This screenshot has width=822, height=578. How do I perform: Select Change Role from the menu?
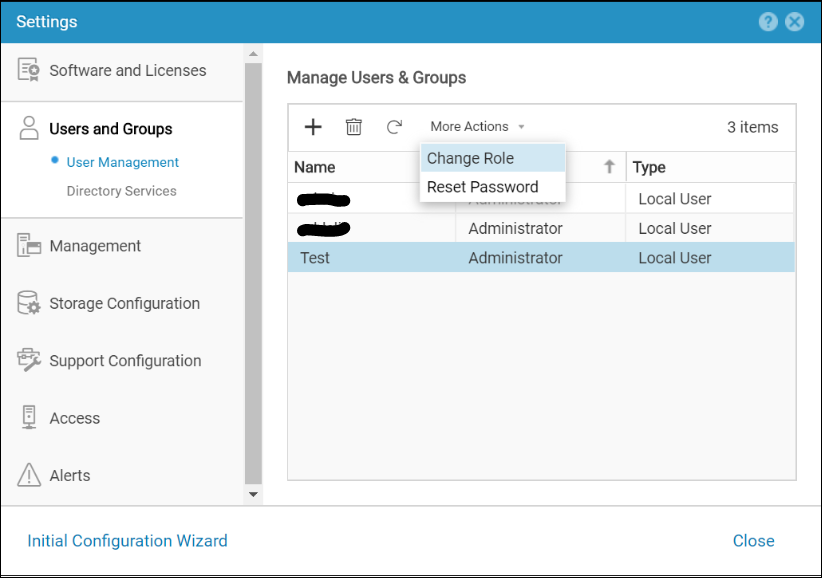pos(470,158)
